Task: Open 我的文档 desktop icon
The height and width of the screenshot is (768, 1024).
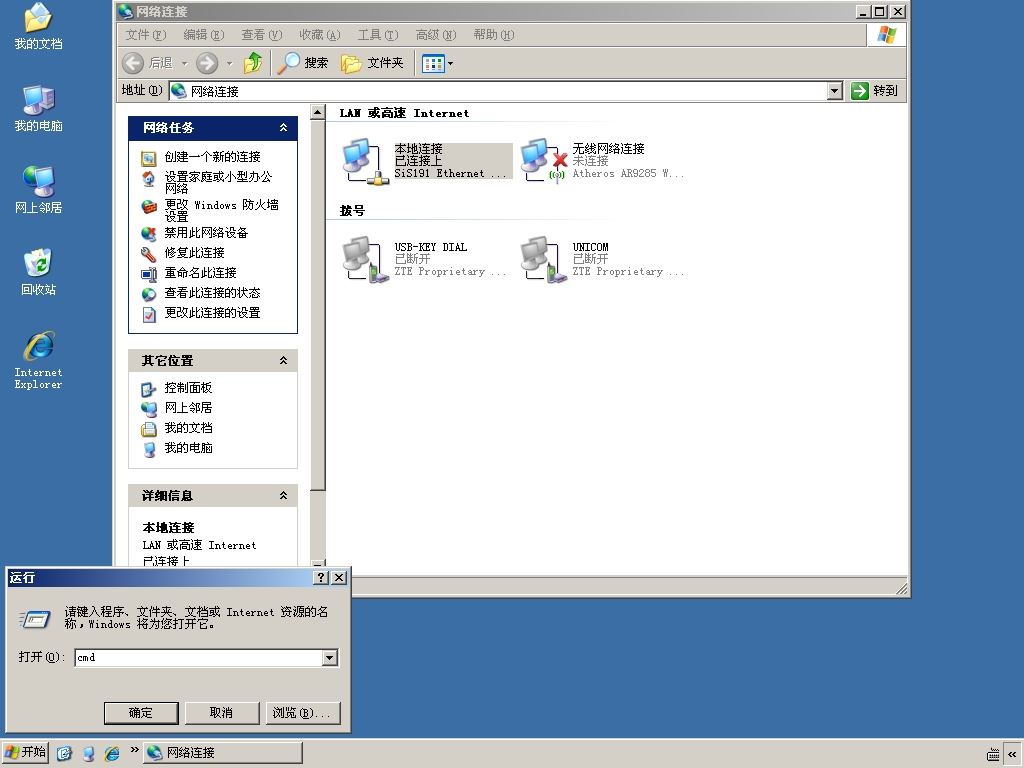Action: point(39,27)
